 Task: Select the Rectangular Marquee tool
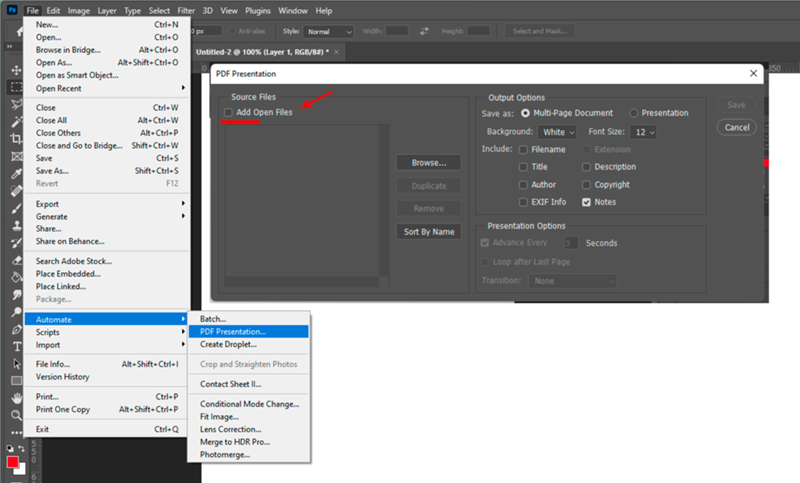tap(16, 87)
